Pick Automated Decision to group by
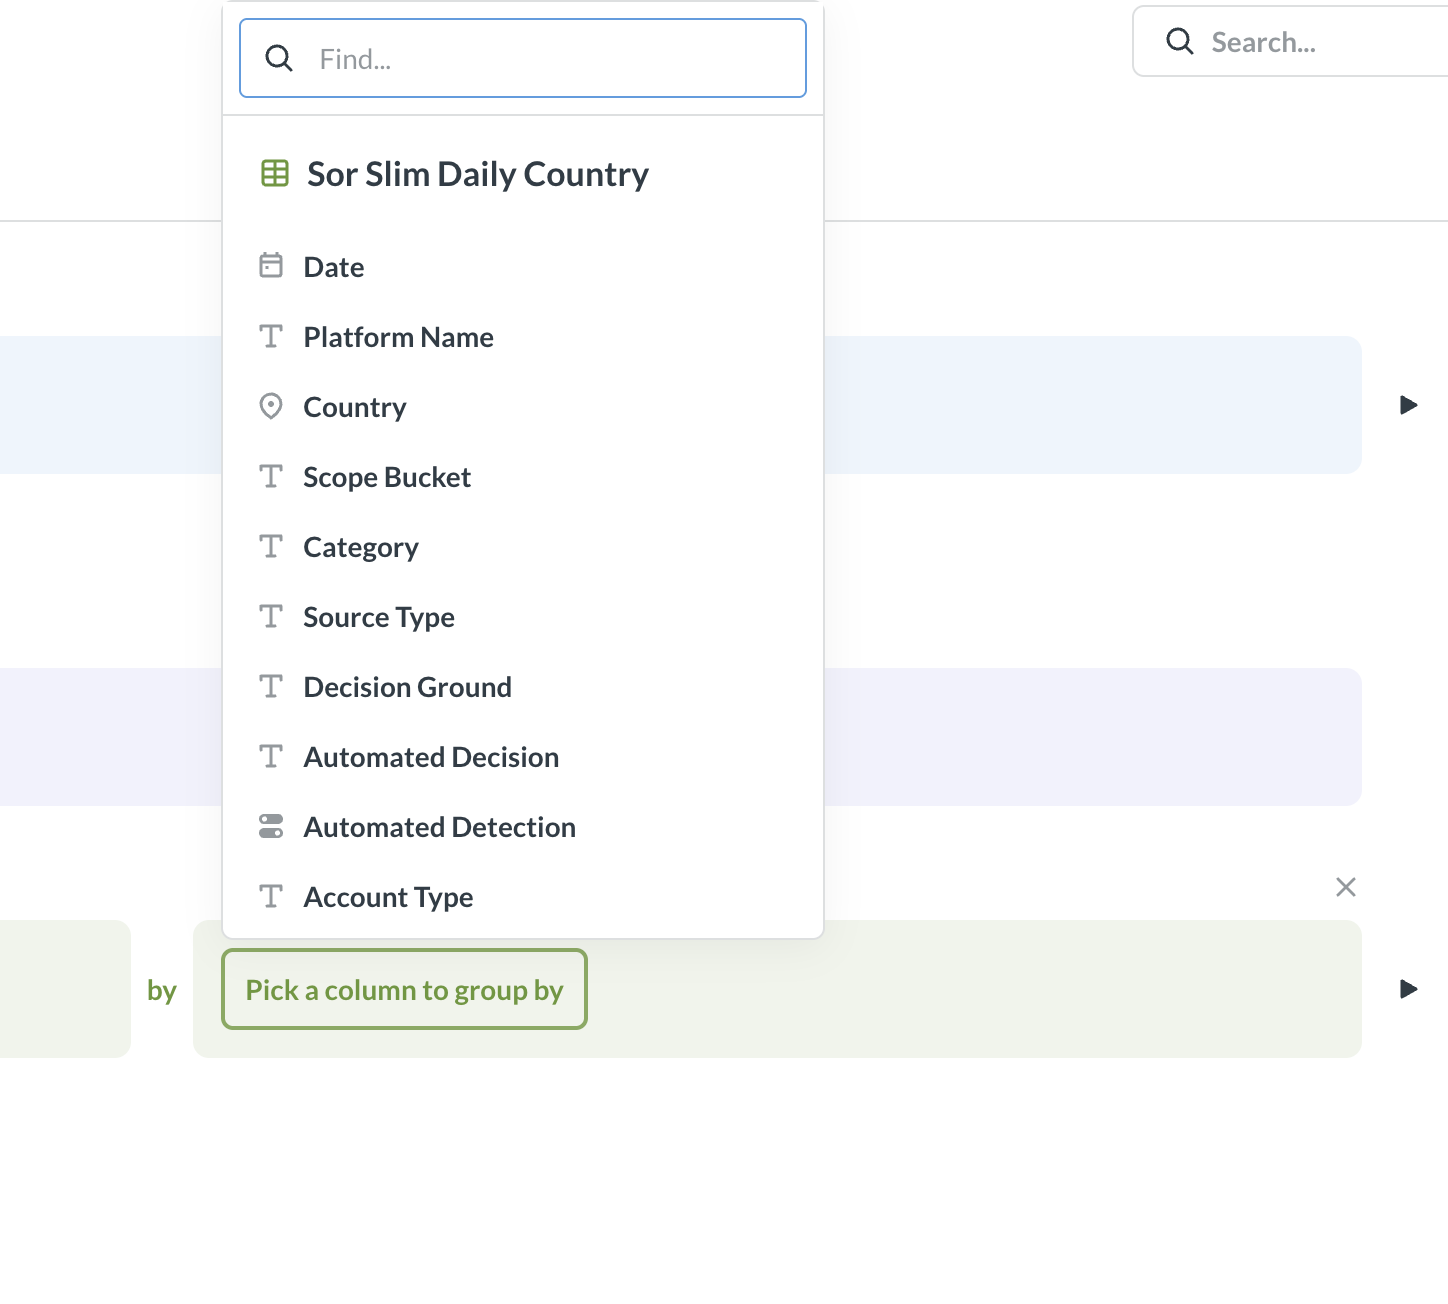 [523, 757]
